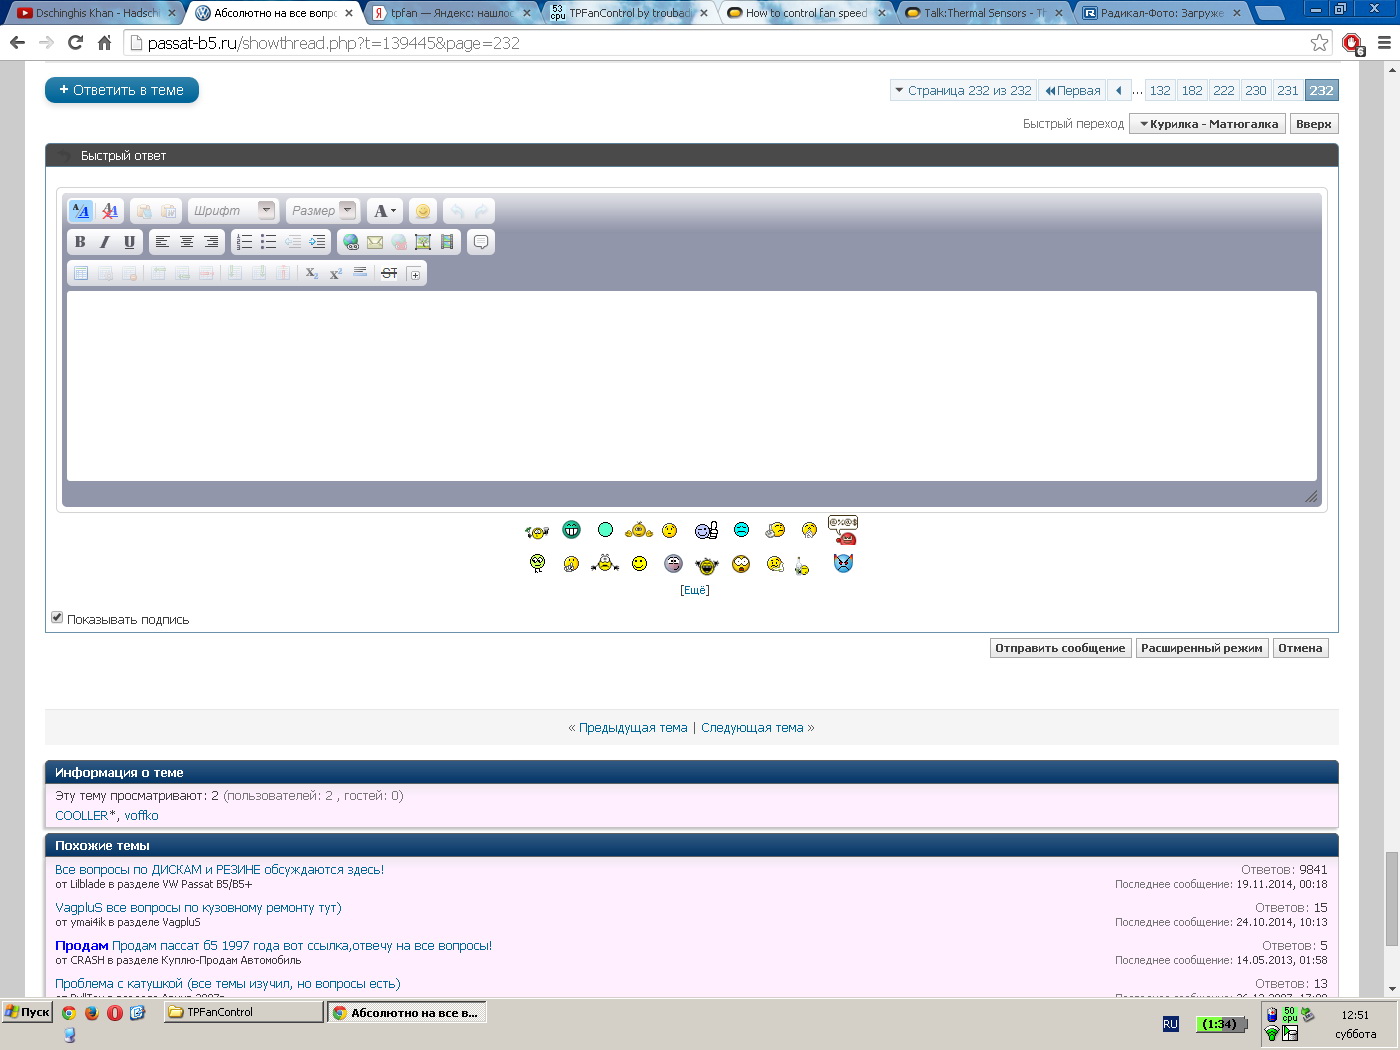The image size is (1400, 1050).
Task: Click inside the quick reply text area
Action: (691, 385)
